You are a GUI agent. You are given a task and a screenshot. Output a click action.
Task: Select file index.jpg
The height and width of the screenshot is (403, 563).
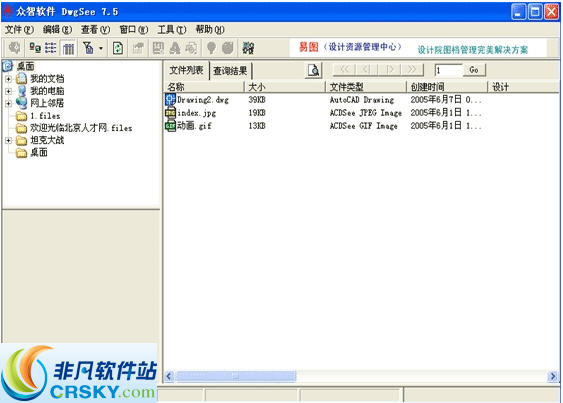[196, 113]
